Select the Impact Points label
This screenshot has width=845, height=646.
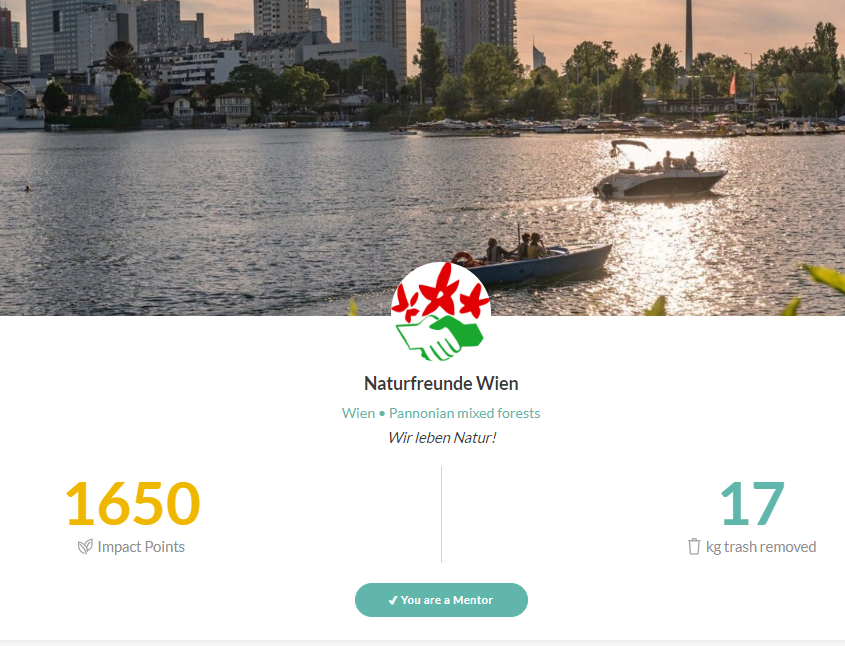click(141, 547)
